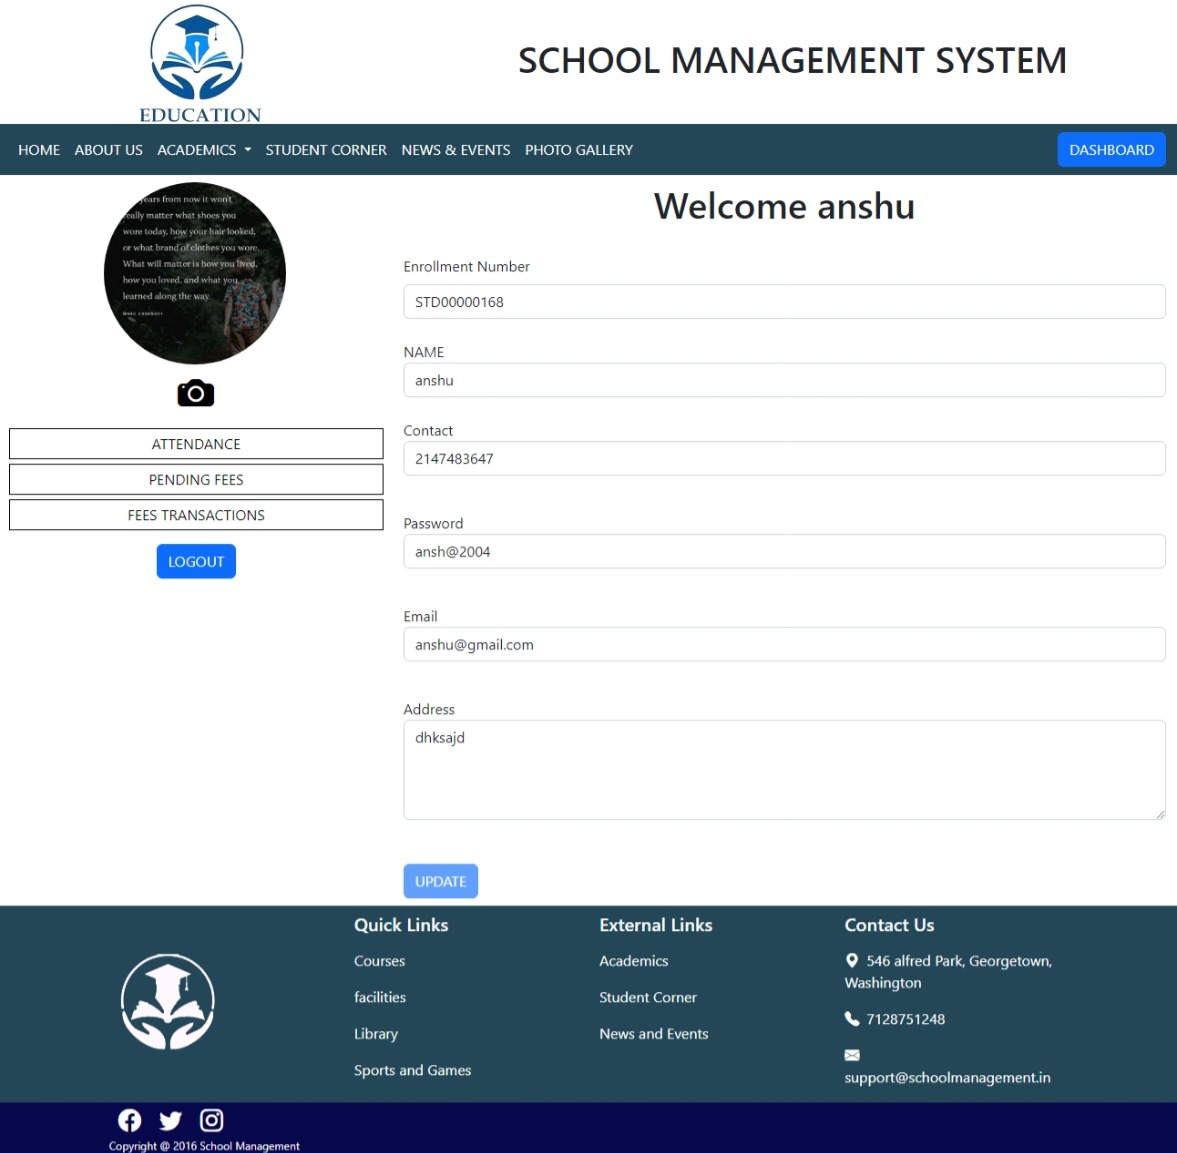Click the envelope icon above the support email
Screen dimensions: 1177x1153
pyautogui.click(x=851, y=1054)
